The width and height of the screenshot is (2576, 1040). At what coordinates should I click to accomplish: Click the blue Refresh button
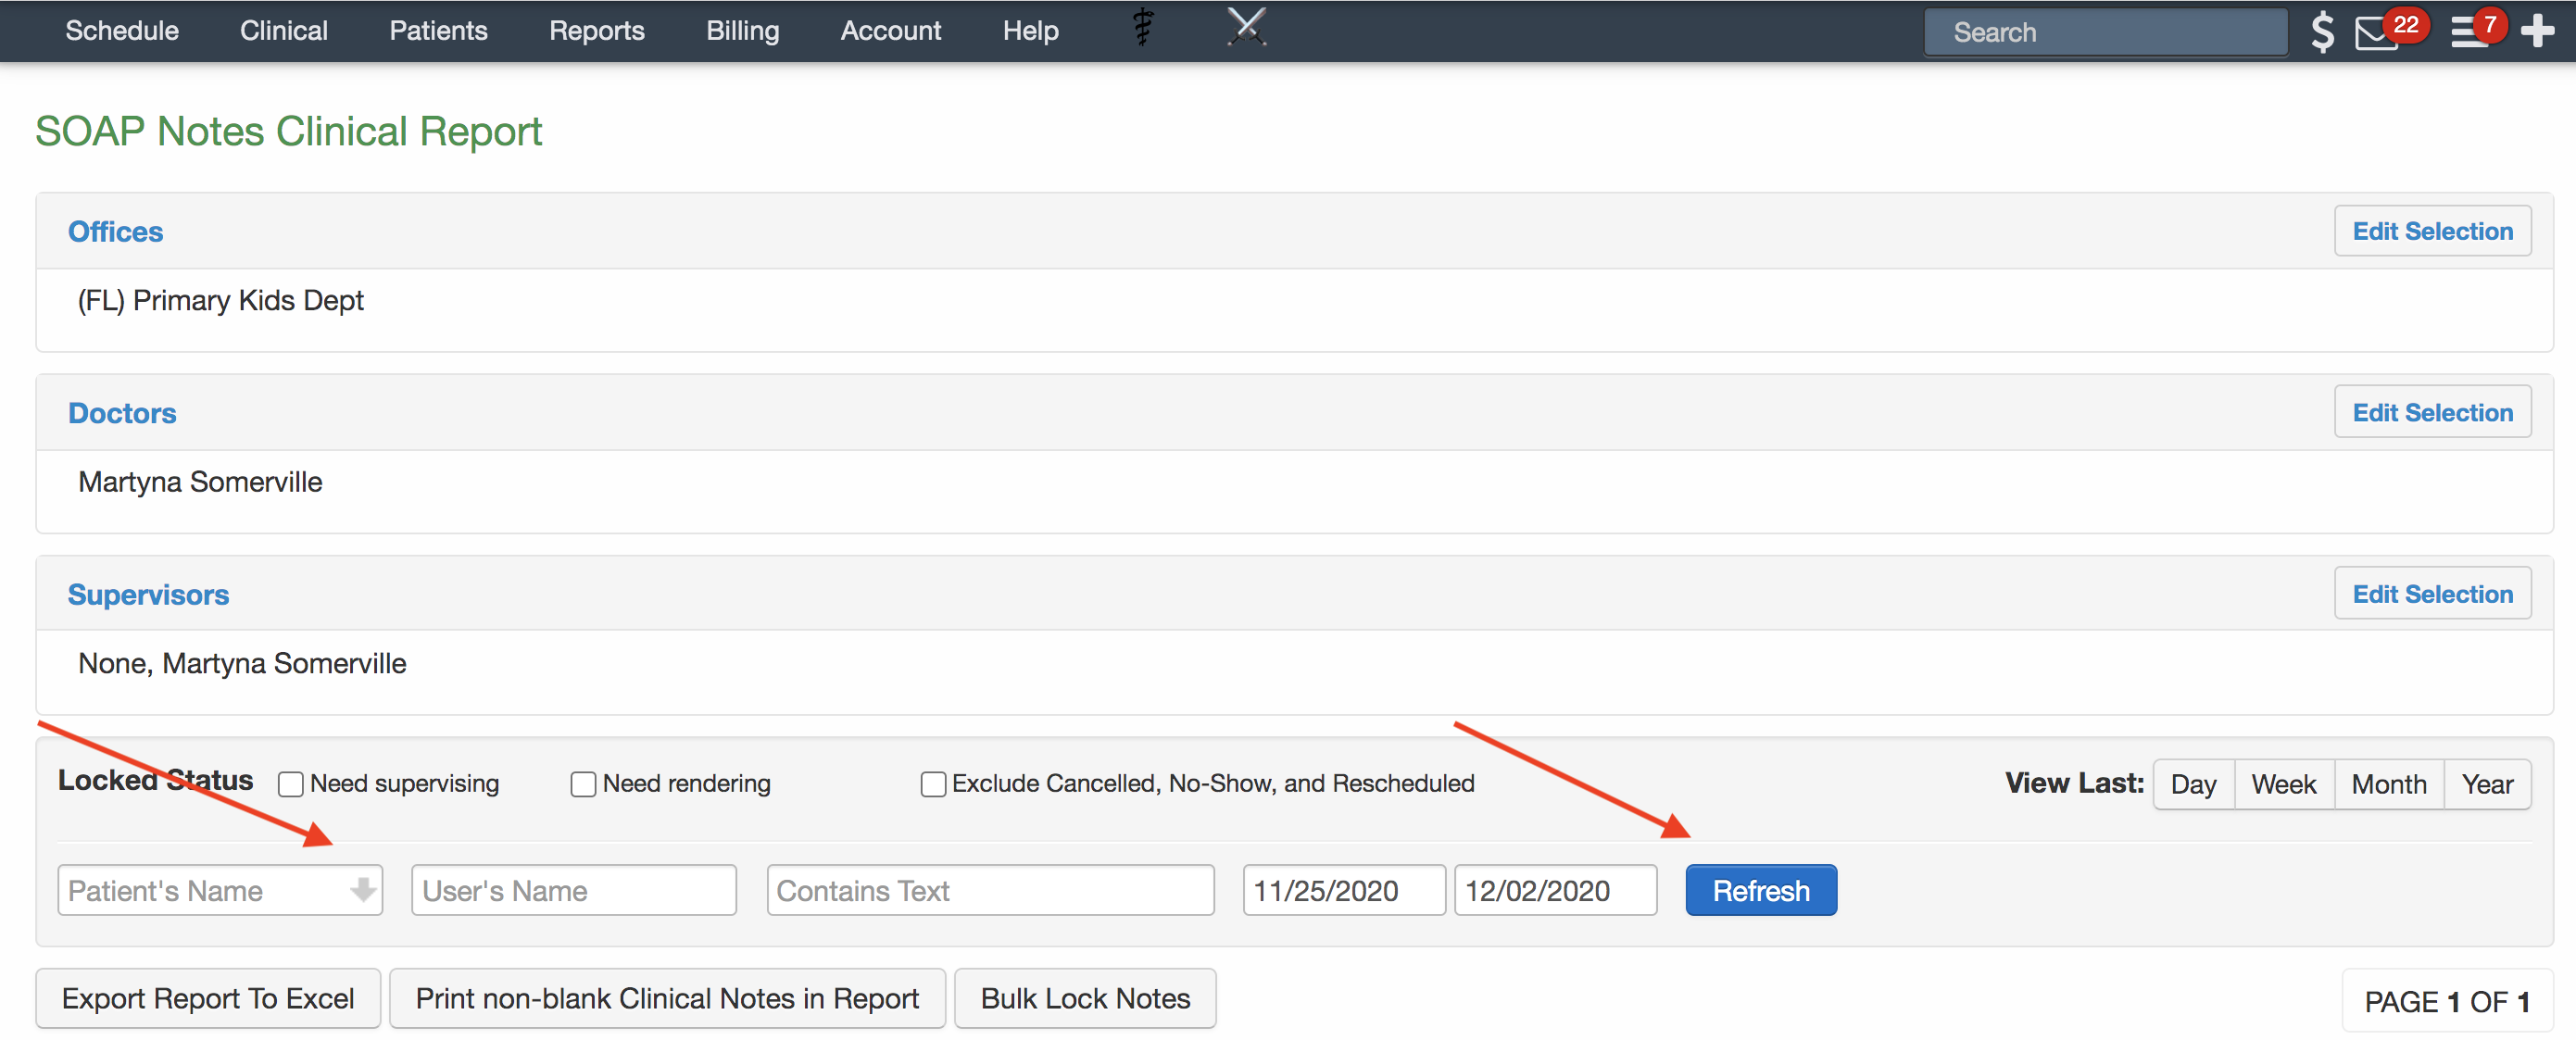point(1760,890)
